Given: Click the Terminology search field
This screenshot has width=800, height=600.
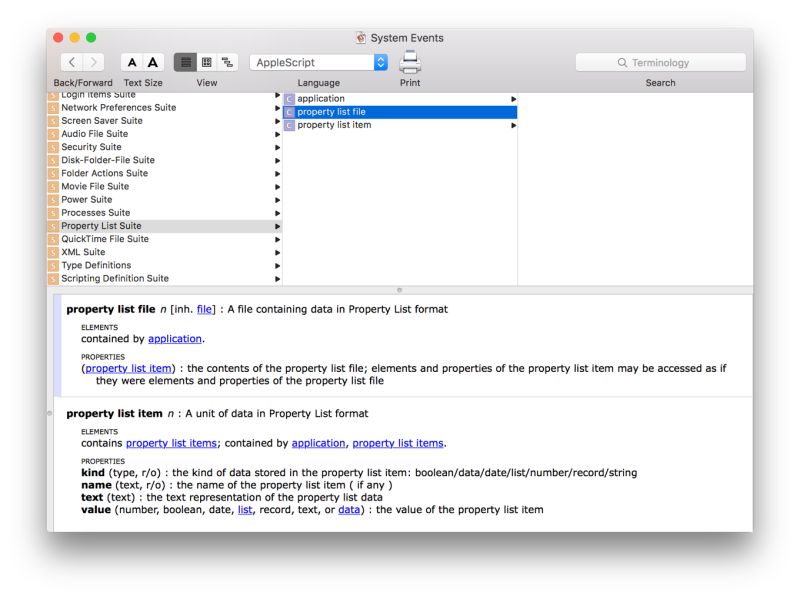Looking at the screenshot, I should 660,61.
